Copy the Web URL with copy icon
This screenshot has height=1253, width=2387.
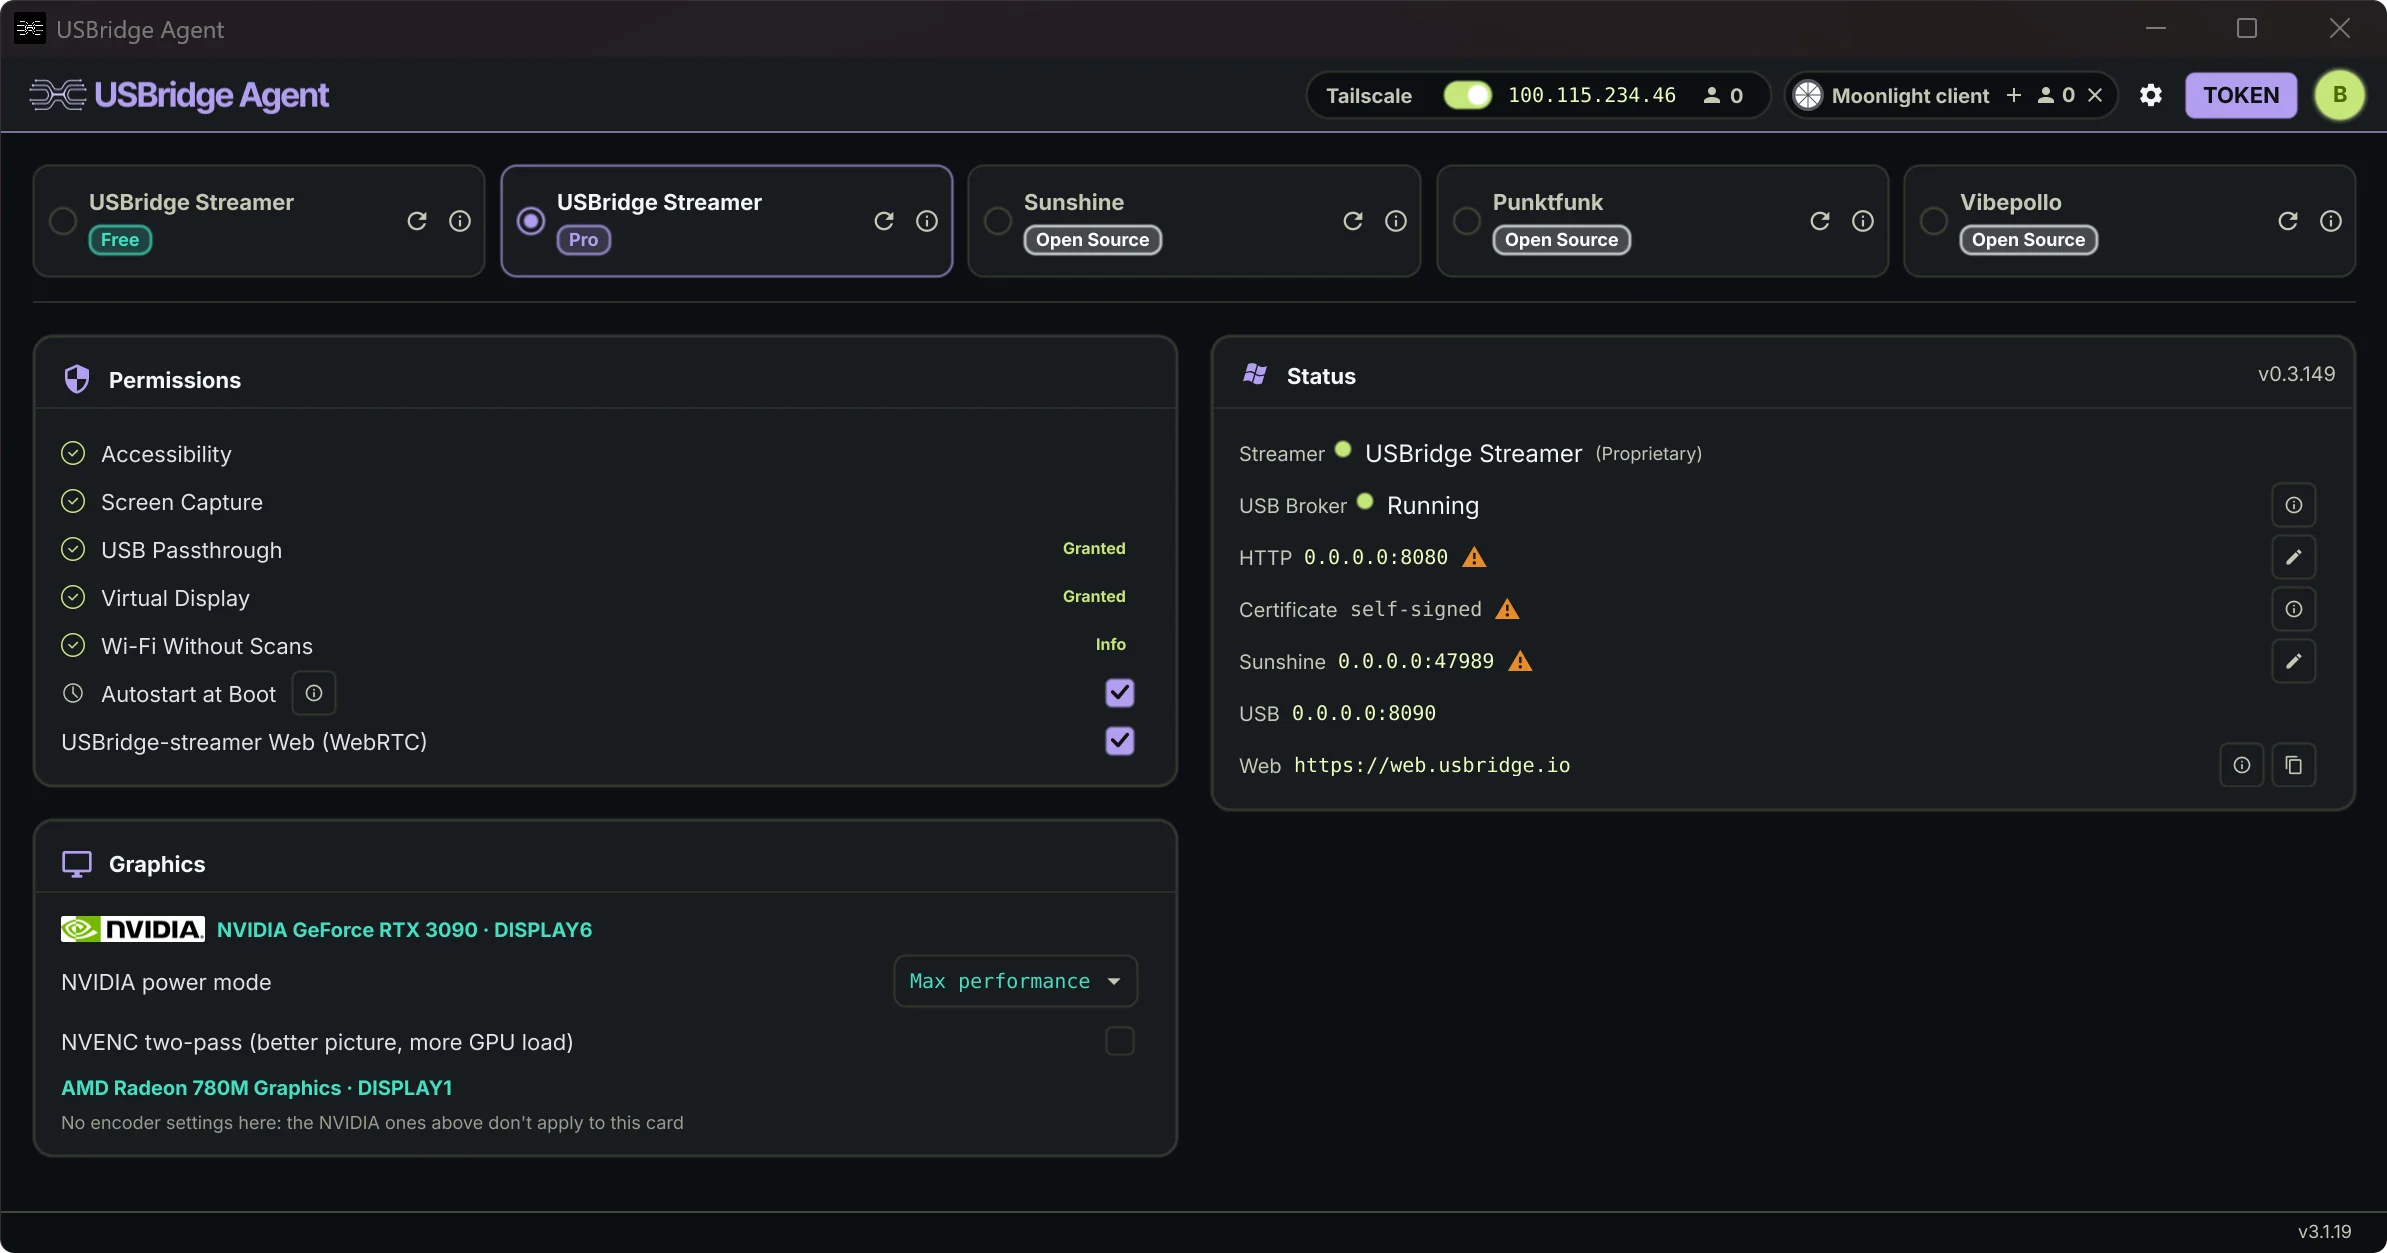point(2294,765)
